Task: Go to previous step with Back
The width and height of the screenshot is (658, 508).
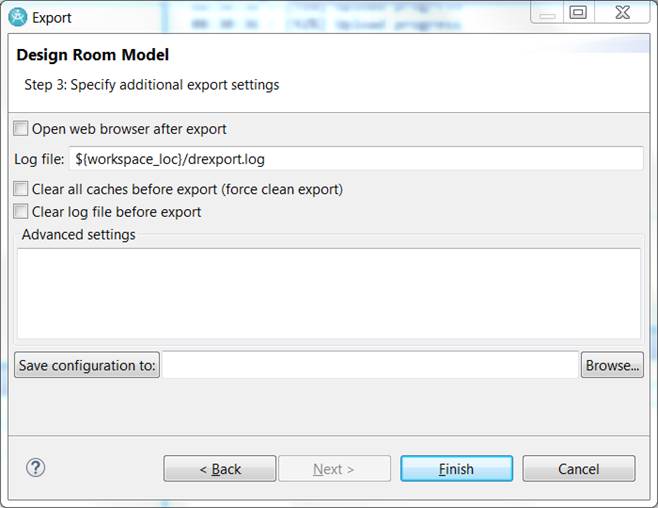Action: (x=219, y=469)
